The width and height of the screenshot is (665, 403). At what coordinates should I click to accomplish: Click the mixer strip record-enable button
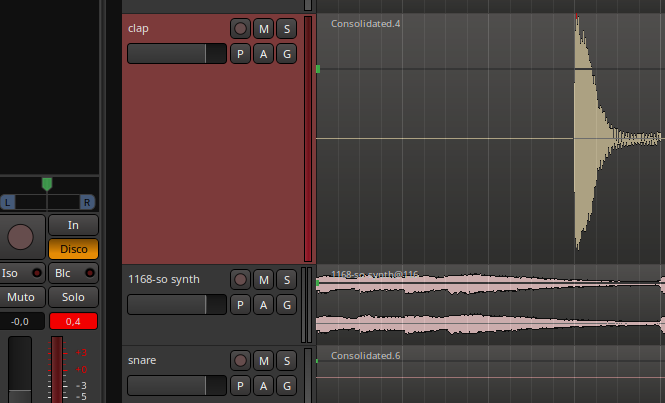coord(20,237)
